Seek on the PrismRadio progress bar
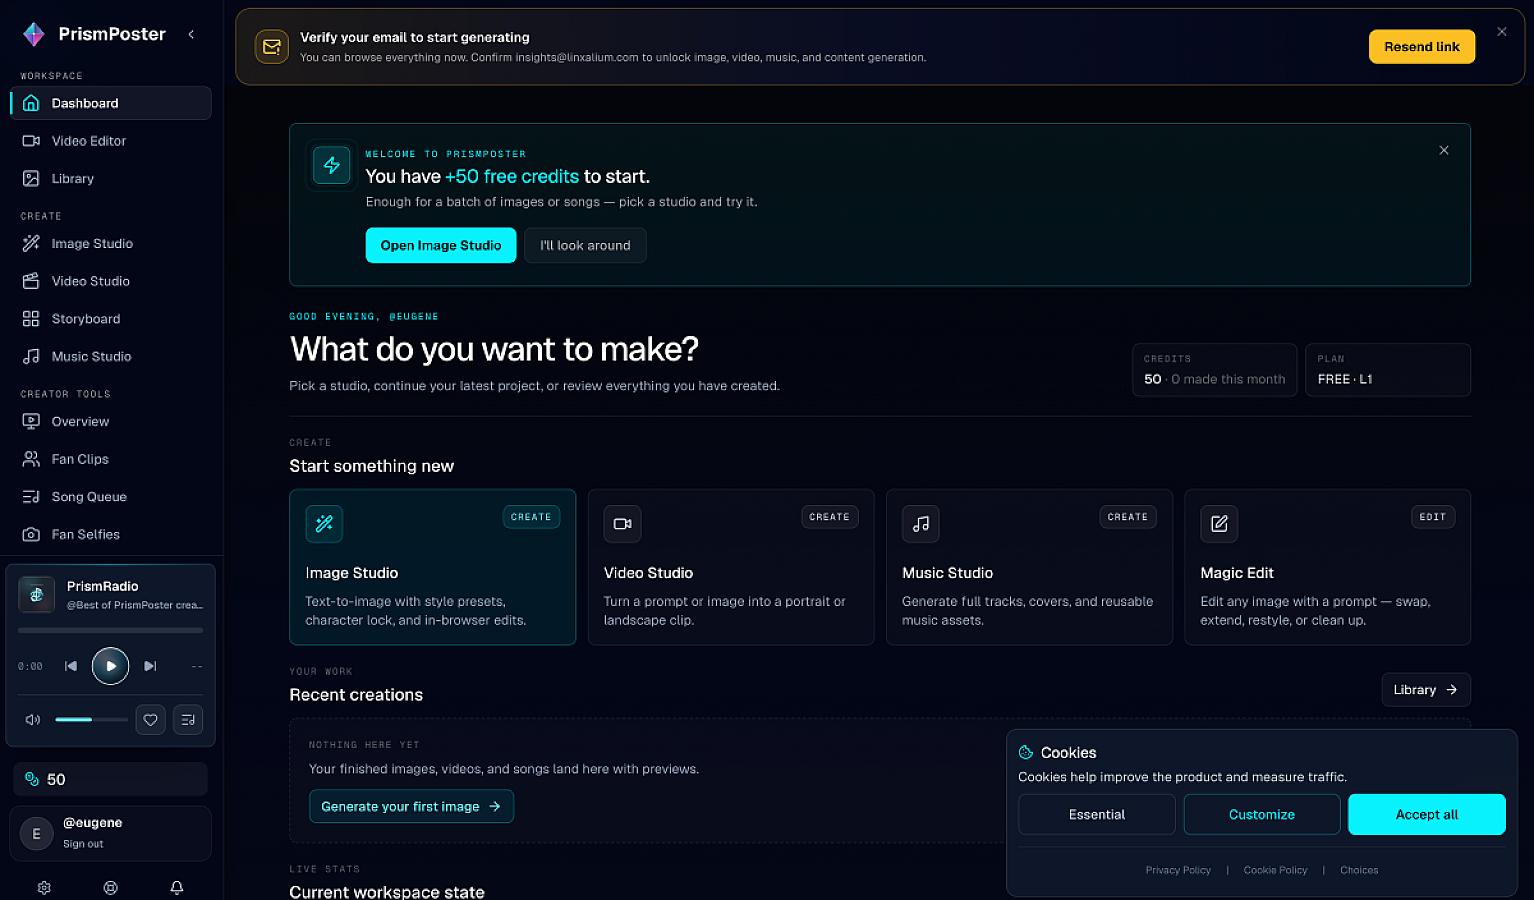 (110, 631)
